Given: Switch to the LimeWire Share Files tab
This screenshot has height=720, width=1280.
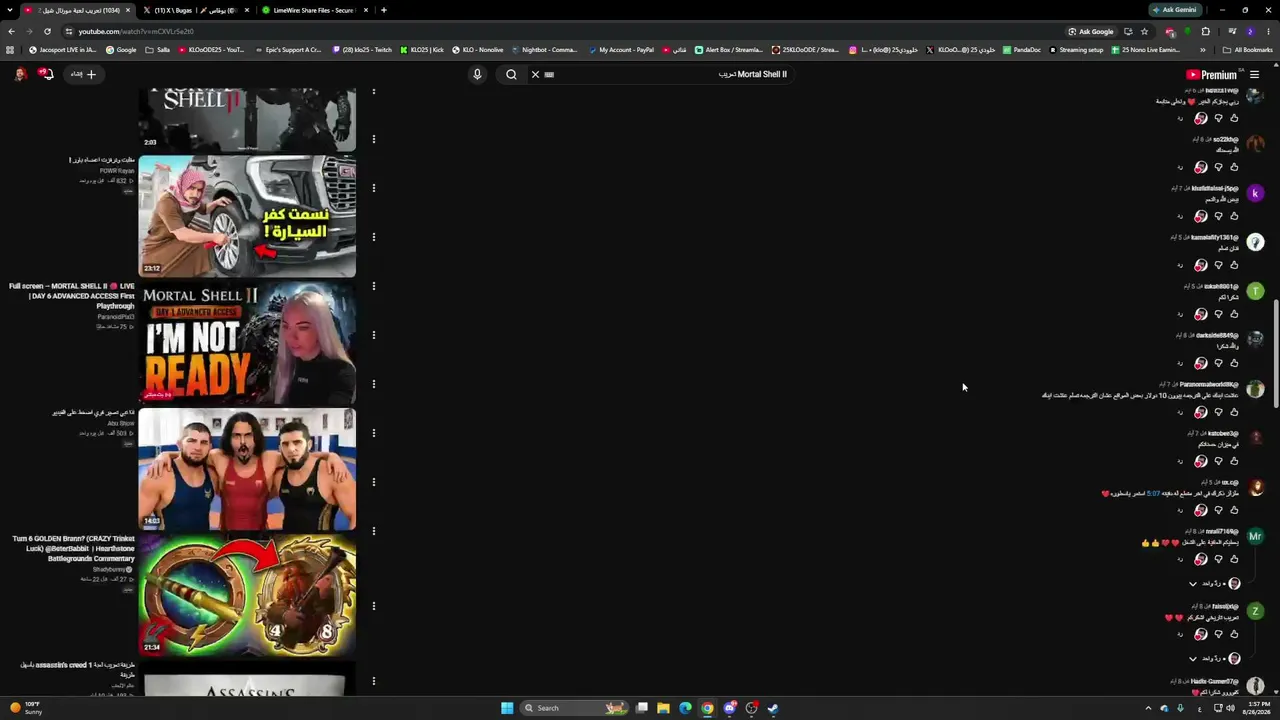Looking at the screenshot, I should pyautogui.click(x=314, y=10).
